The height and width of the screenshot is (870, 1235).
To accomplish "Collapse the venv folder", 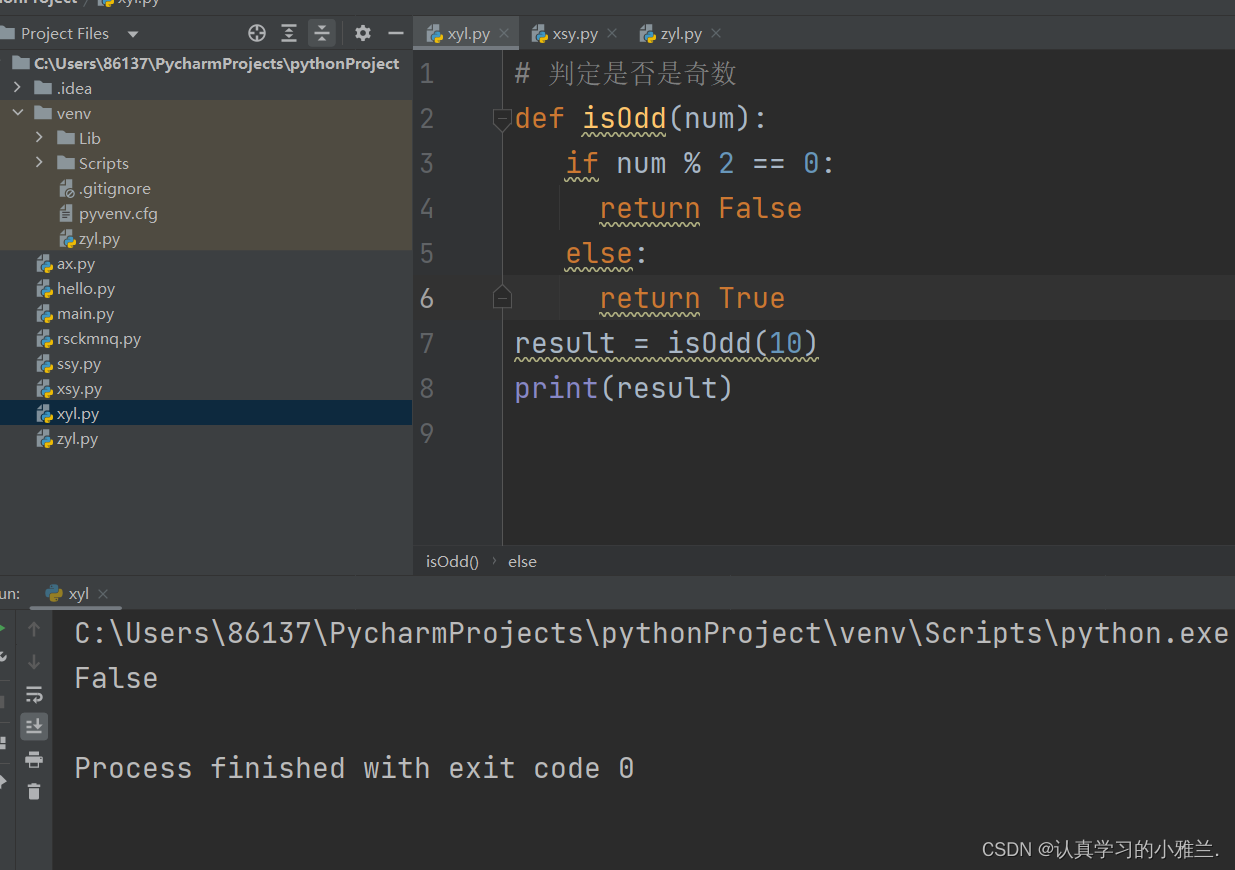I will (x=17, y=113).
